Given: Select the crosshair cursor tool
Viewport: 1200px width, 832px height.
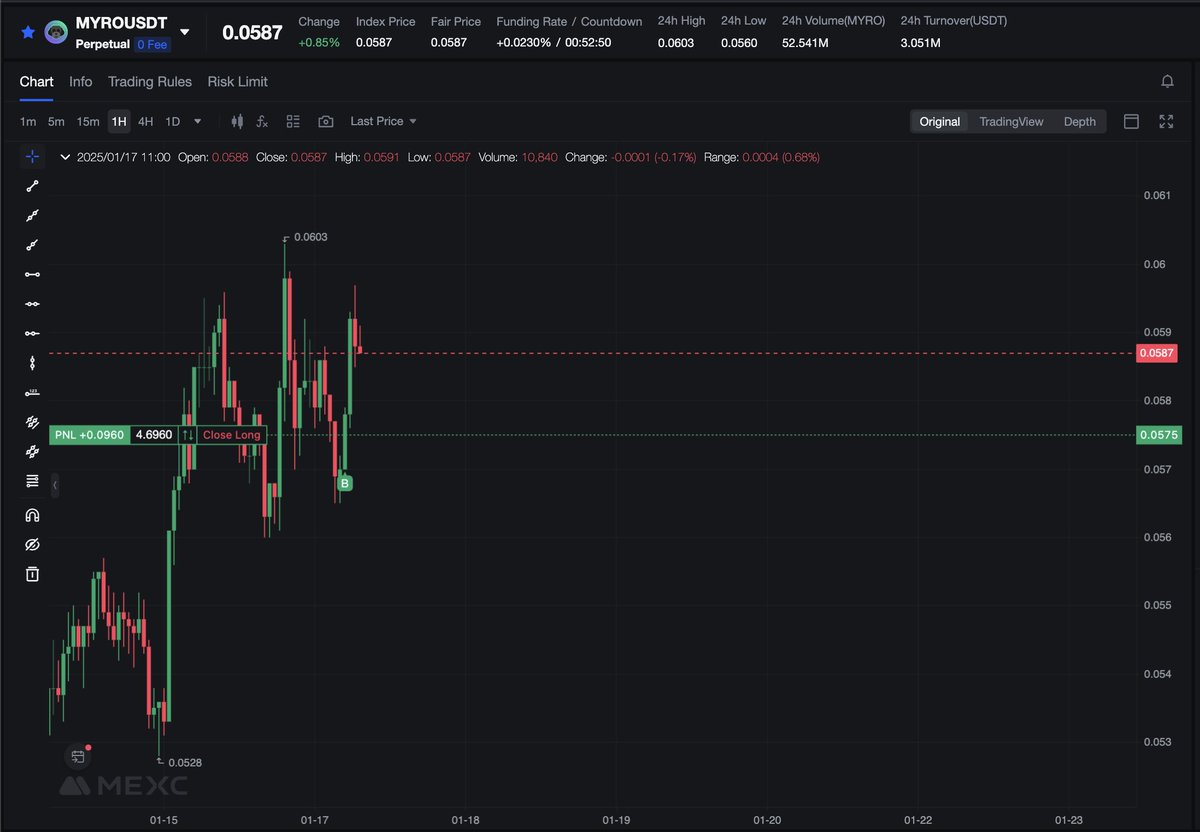Looking at the screenshot, I should pyautogui.click(x=32, y=157).
